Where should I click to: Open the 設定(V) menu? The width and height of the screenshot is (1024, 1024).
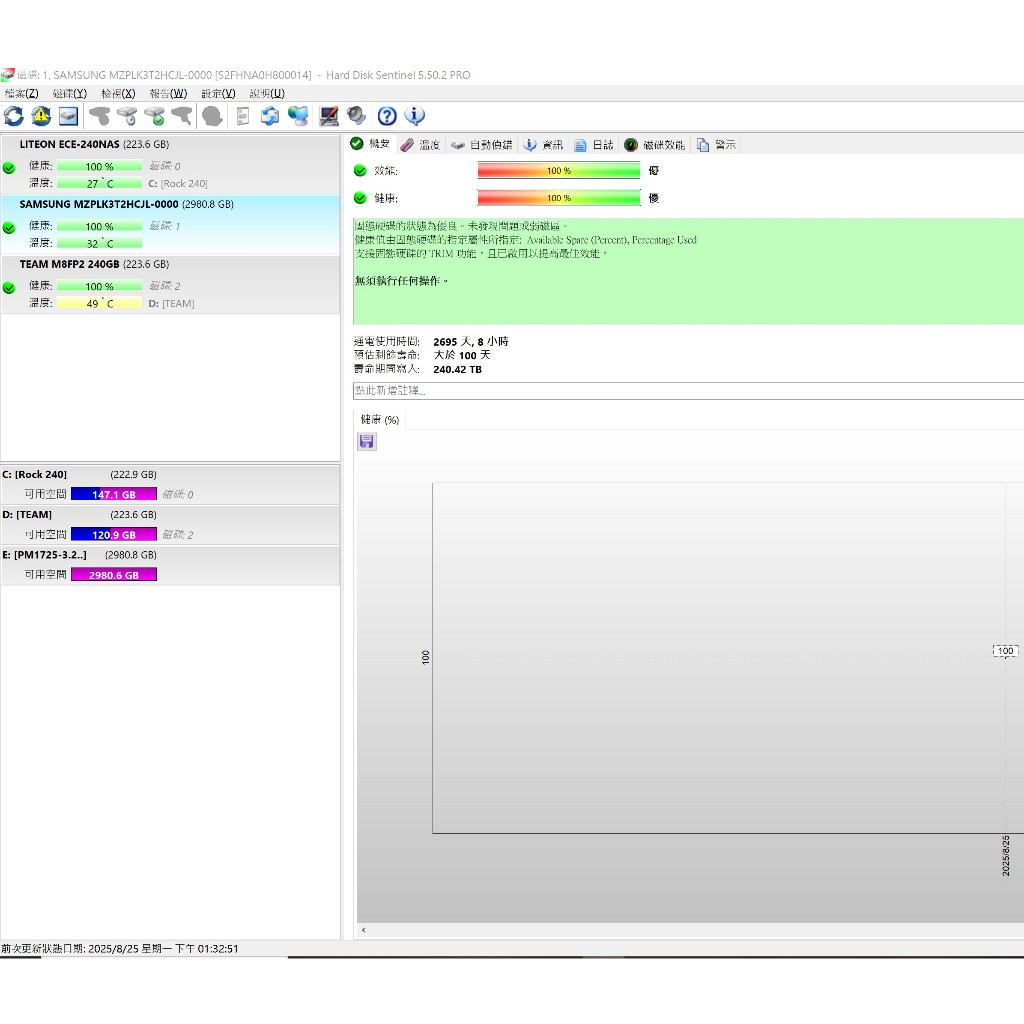pyautogui.click(x=218, y=93)
